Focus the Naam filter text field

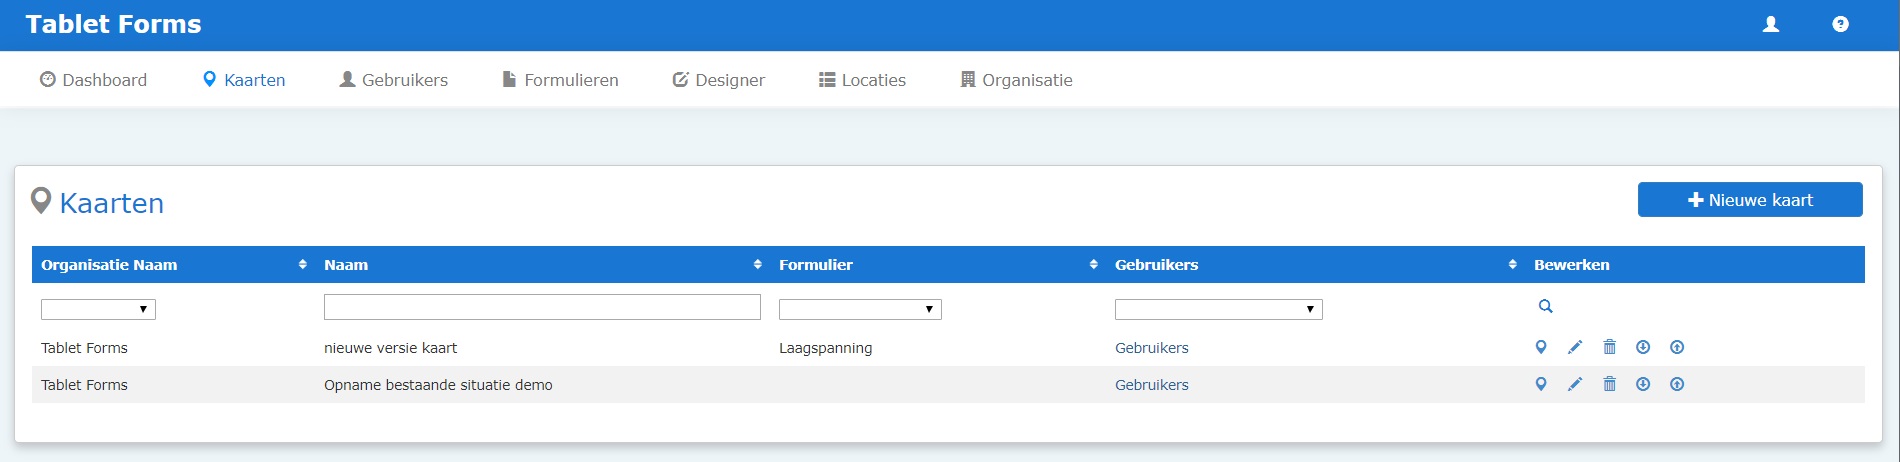[542, 307]
